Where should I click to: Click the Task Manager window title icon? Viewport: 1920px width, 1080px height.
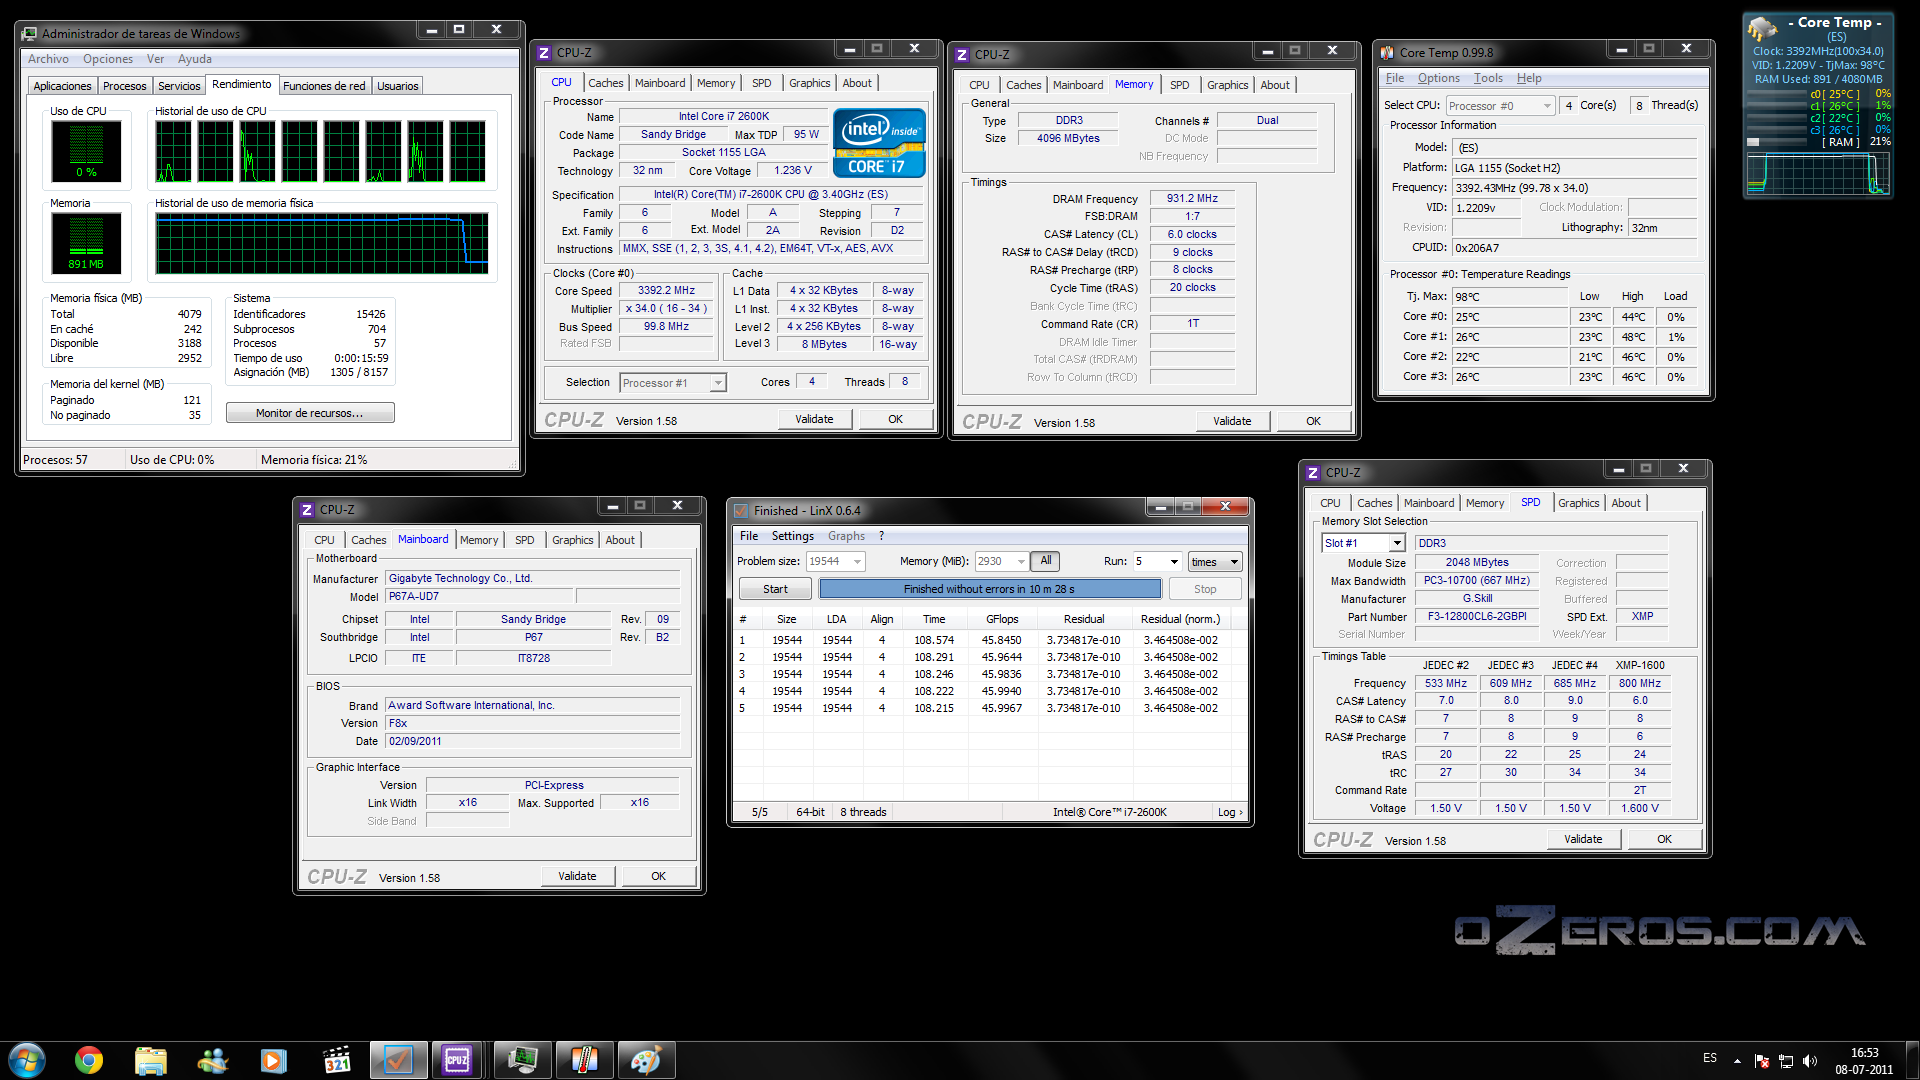click(30, 34)
